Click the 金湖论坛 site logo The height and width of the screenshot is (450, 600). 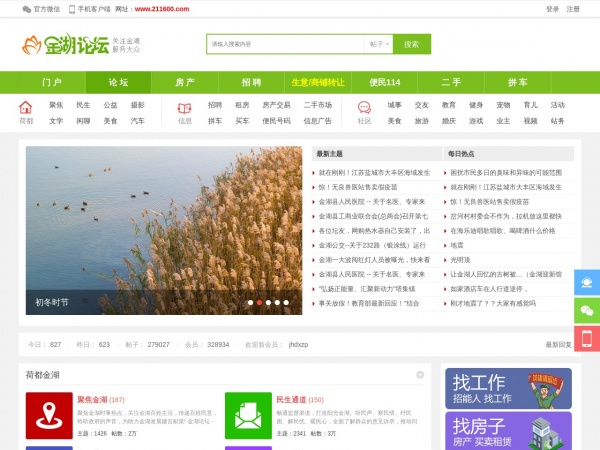pos(62,45)
